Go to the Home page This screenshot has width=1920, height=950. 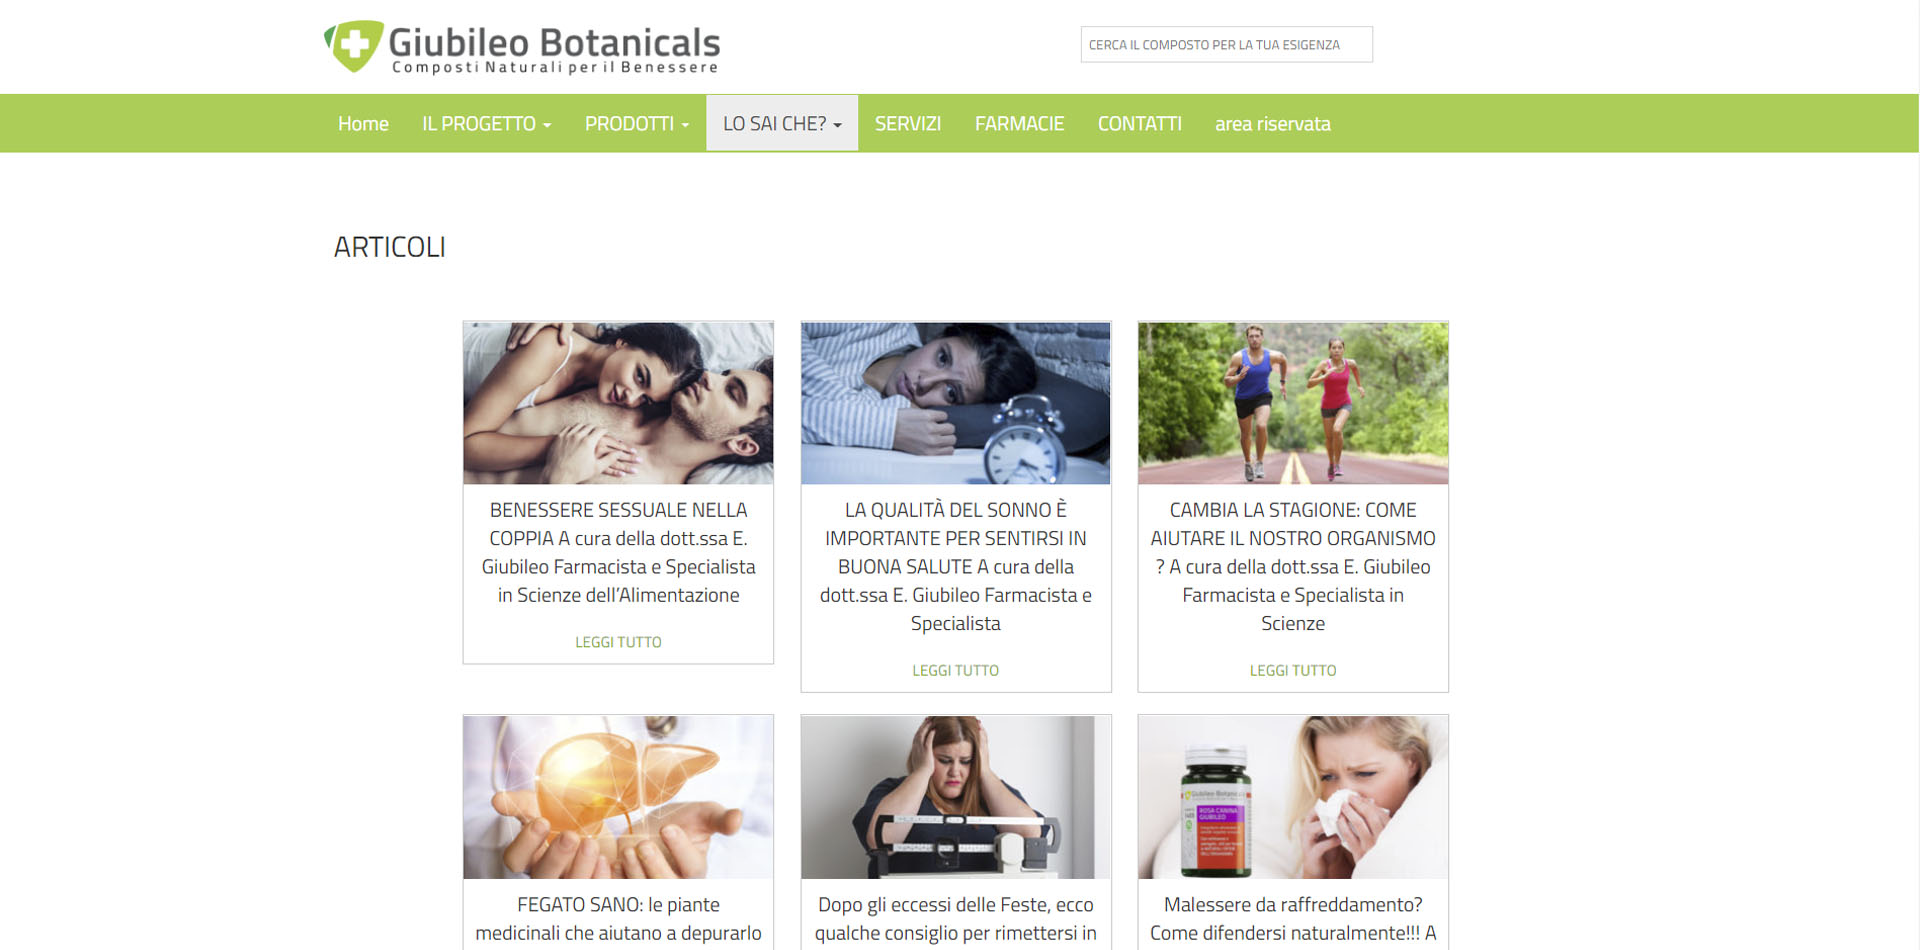pos(363,124)
